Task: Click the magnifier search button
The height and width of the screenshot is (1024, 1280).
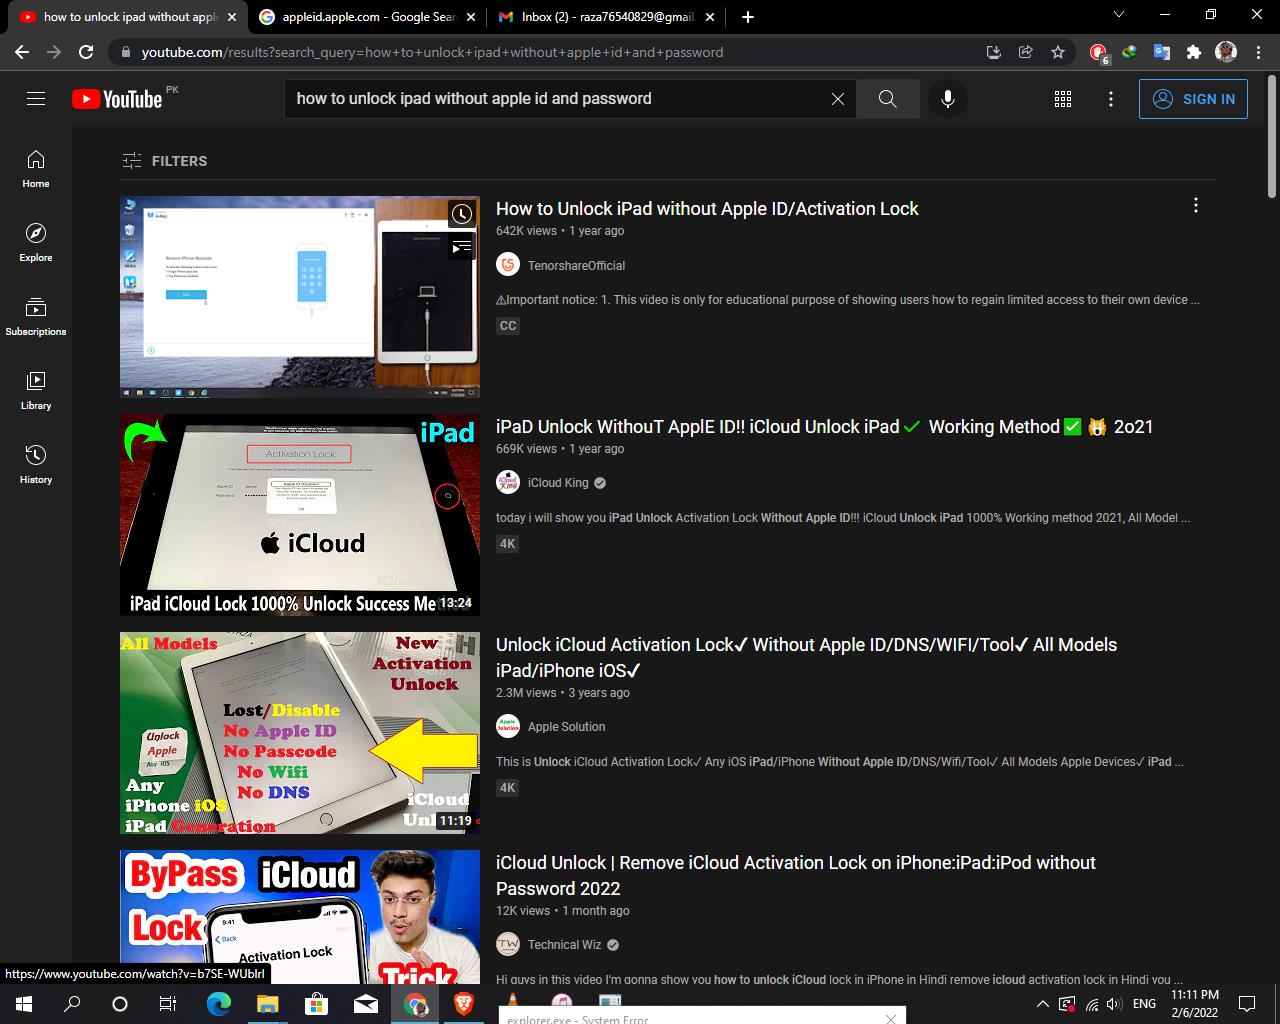Action: click(887, 98)
